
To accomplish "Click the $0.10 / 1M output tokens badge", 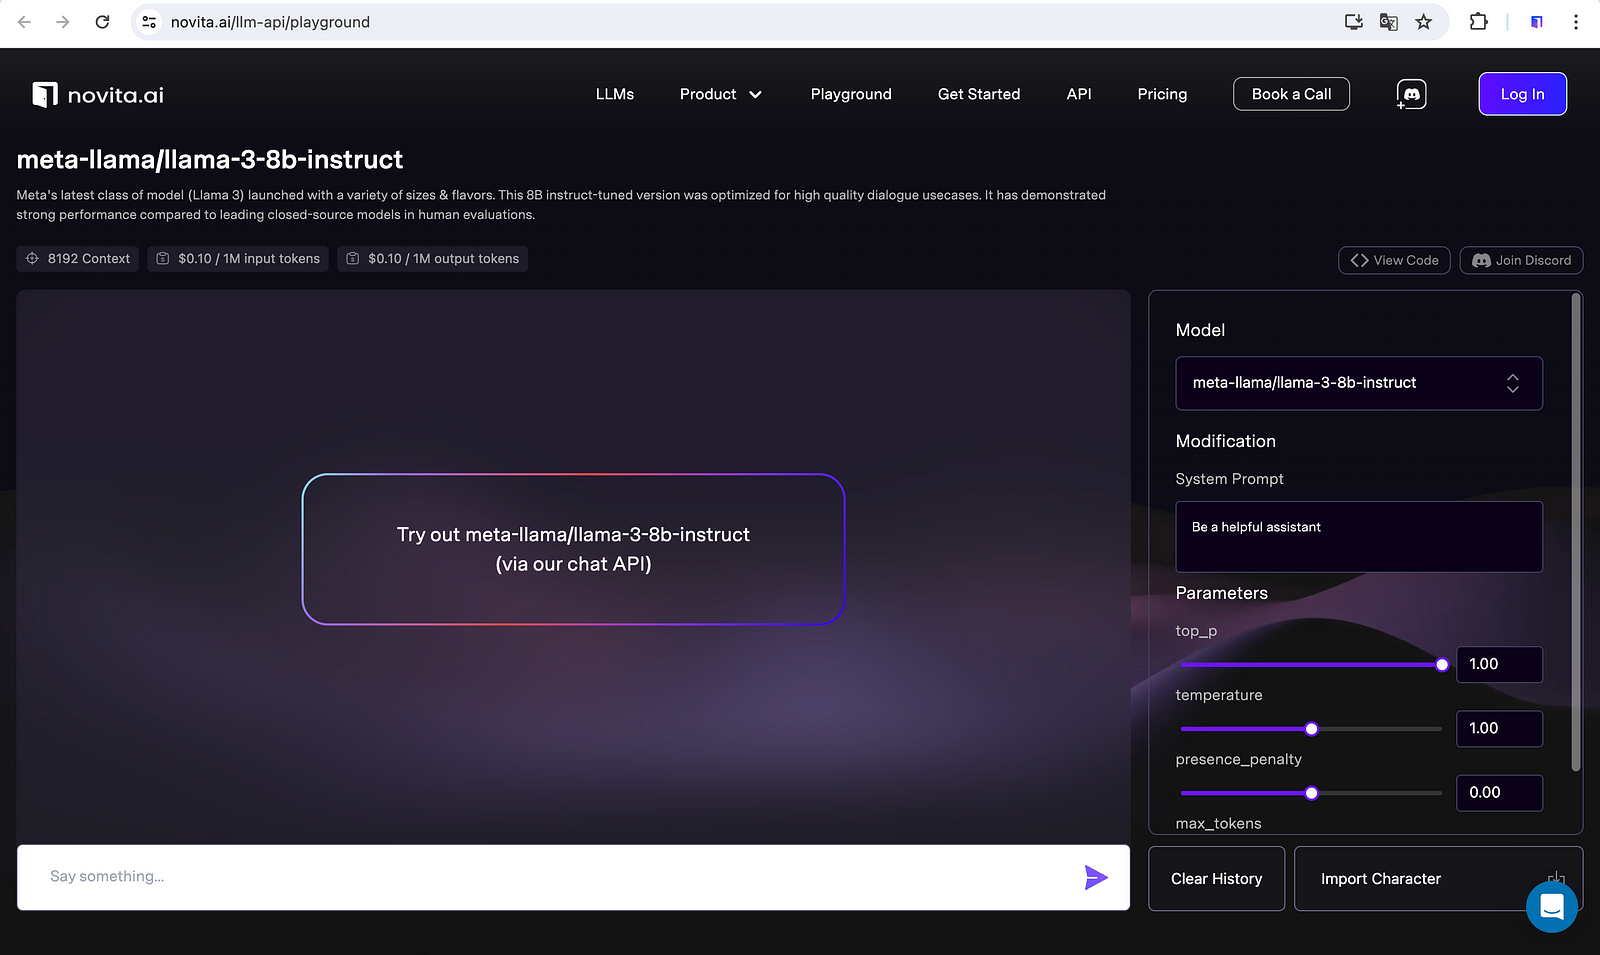I will click(x=432, y=259).
